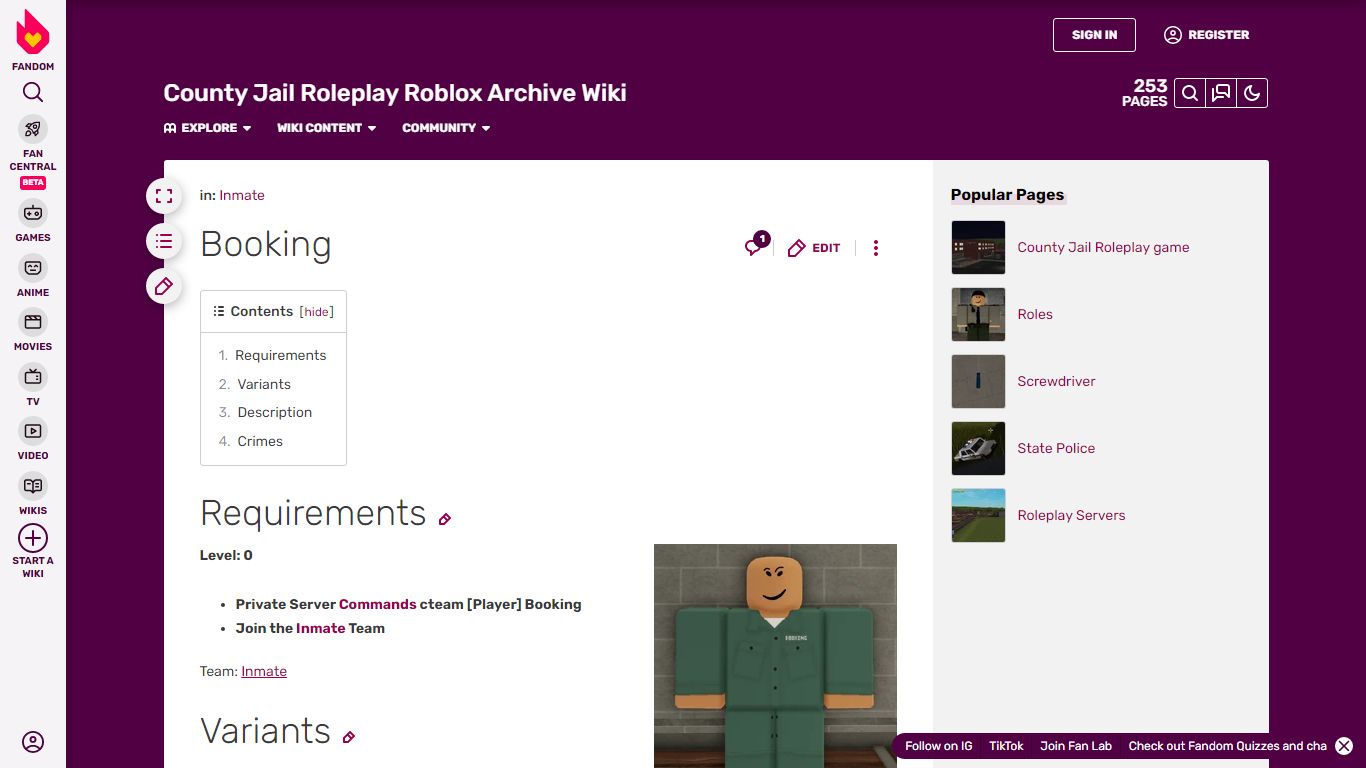Go to the Video section
The width and height of the screenshot is (1366, 768).
(x=33, y=439)
